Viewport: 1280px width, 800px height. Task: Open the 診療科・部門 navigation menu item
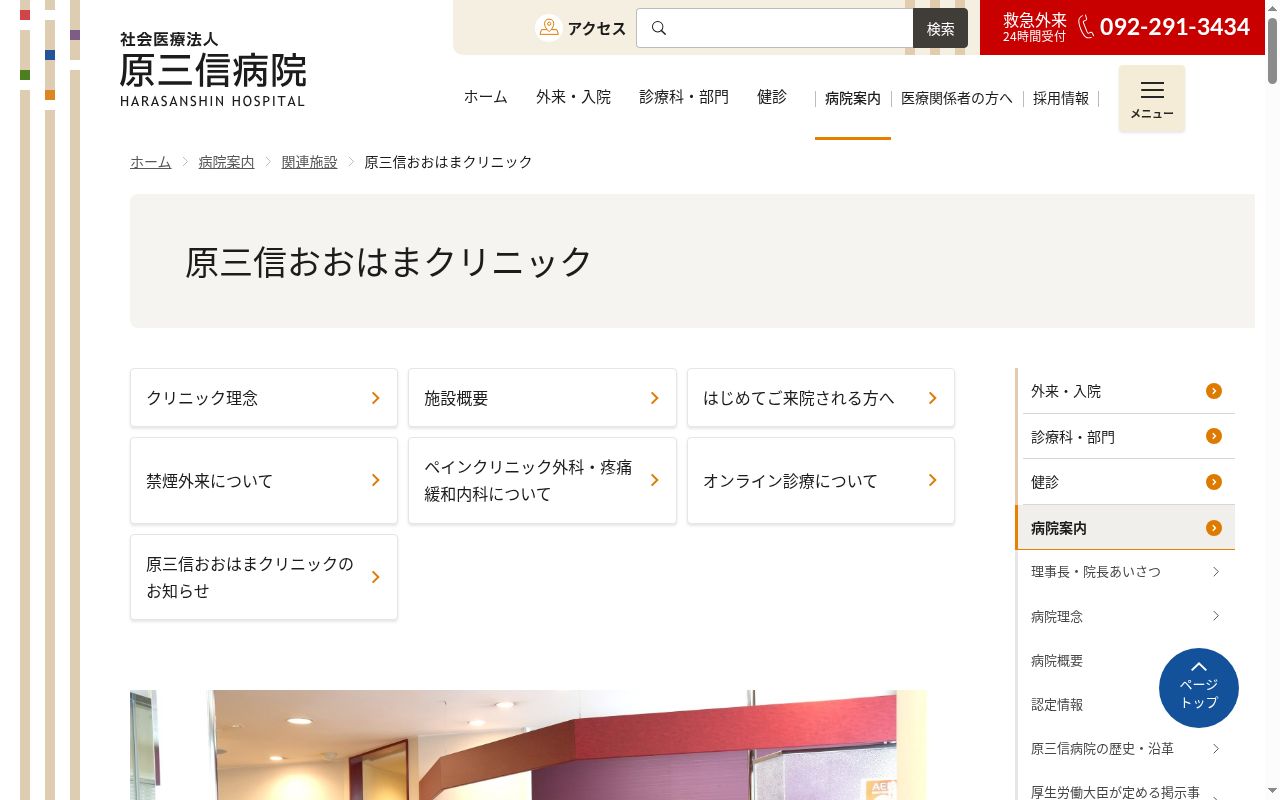684,97
